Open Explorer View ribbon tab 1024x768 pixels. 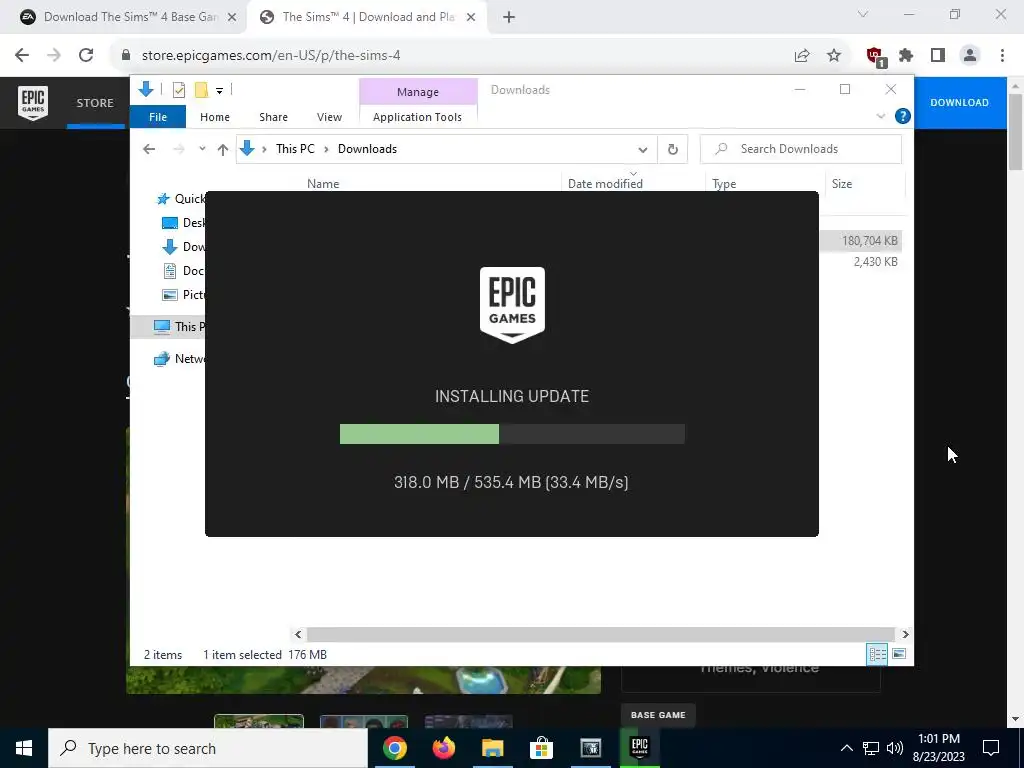(x=329, y=117)
